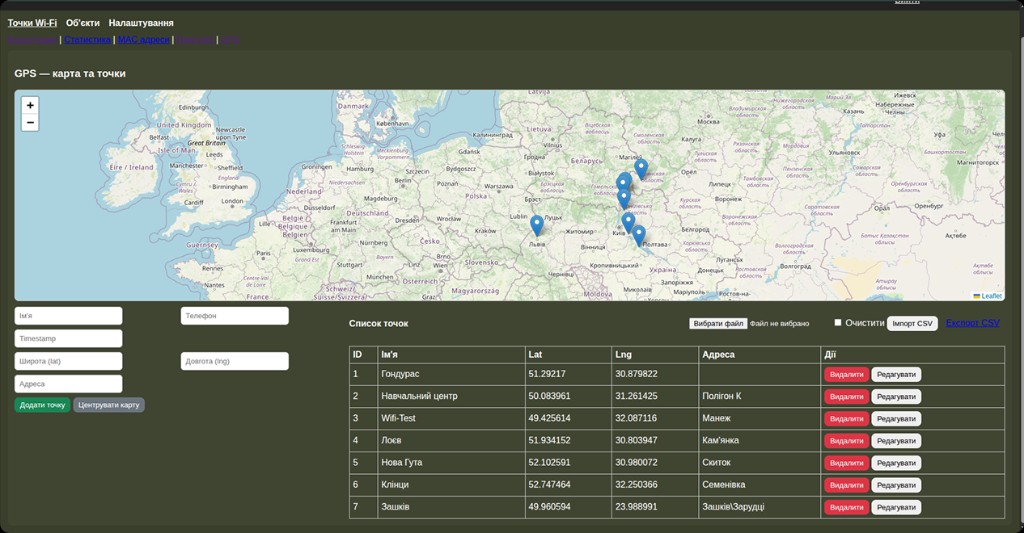The width and height of the screenshot is (1024, 533).
Task: Click the Lng column header
Action: [x=655, y=355]
